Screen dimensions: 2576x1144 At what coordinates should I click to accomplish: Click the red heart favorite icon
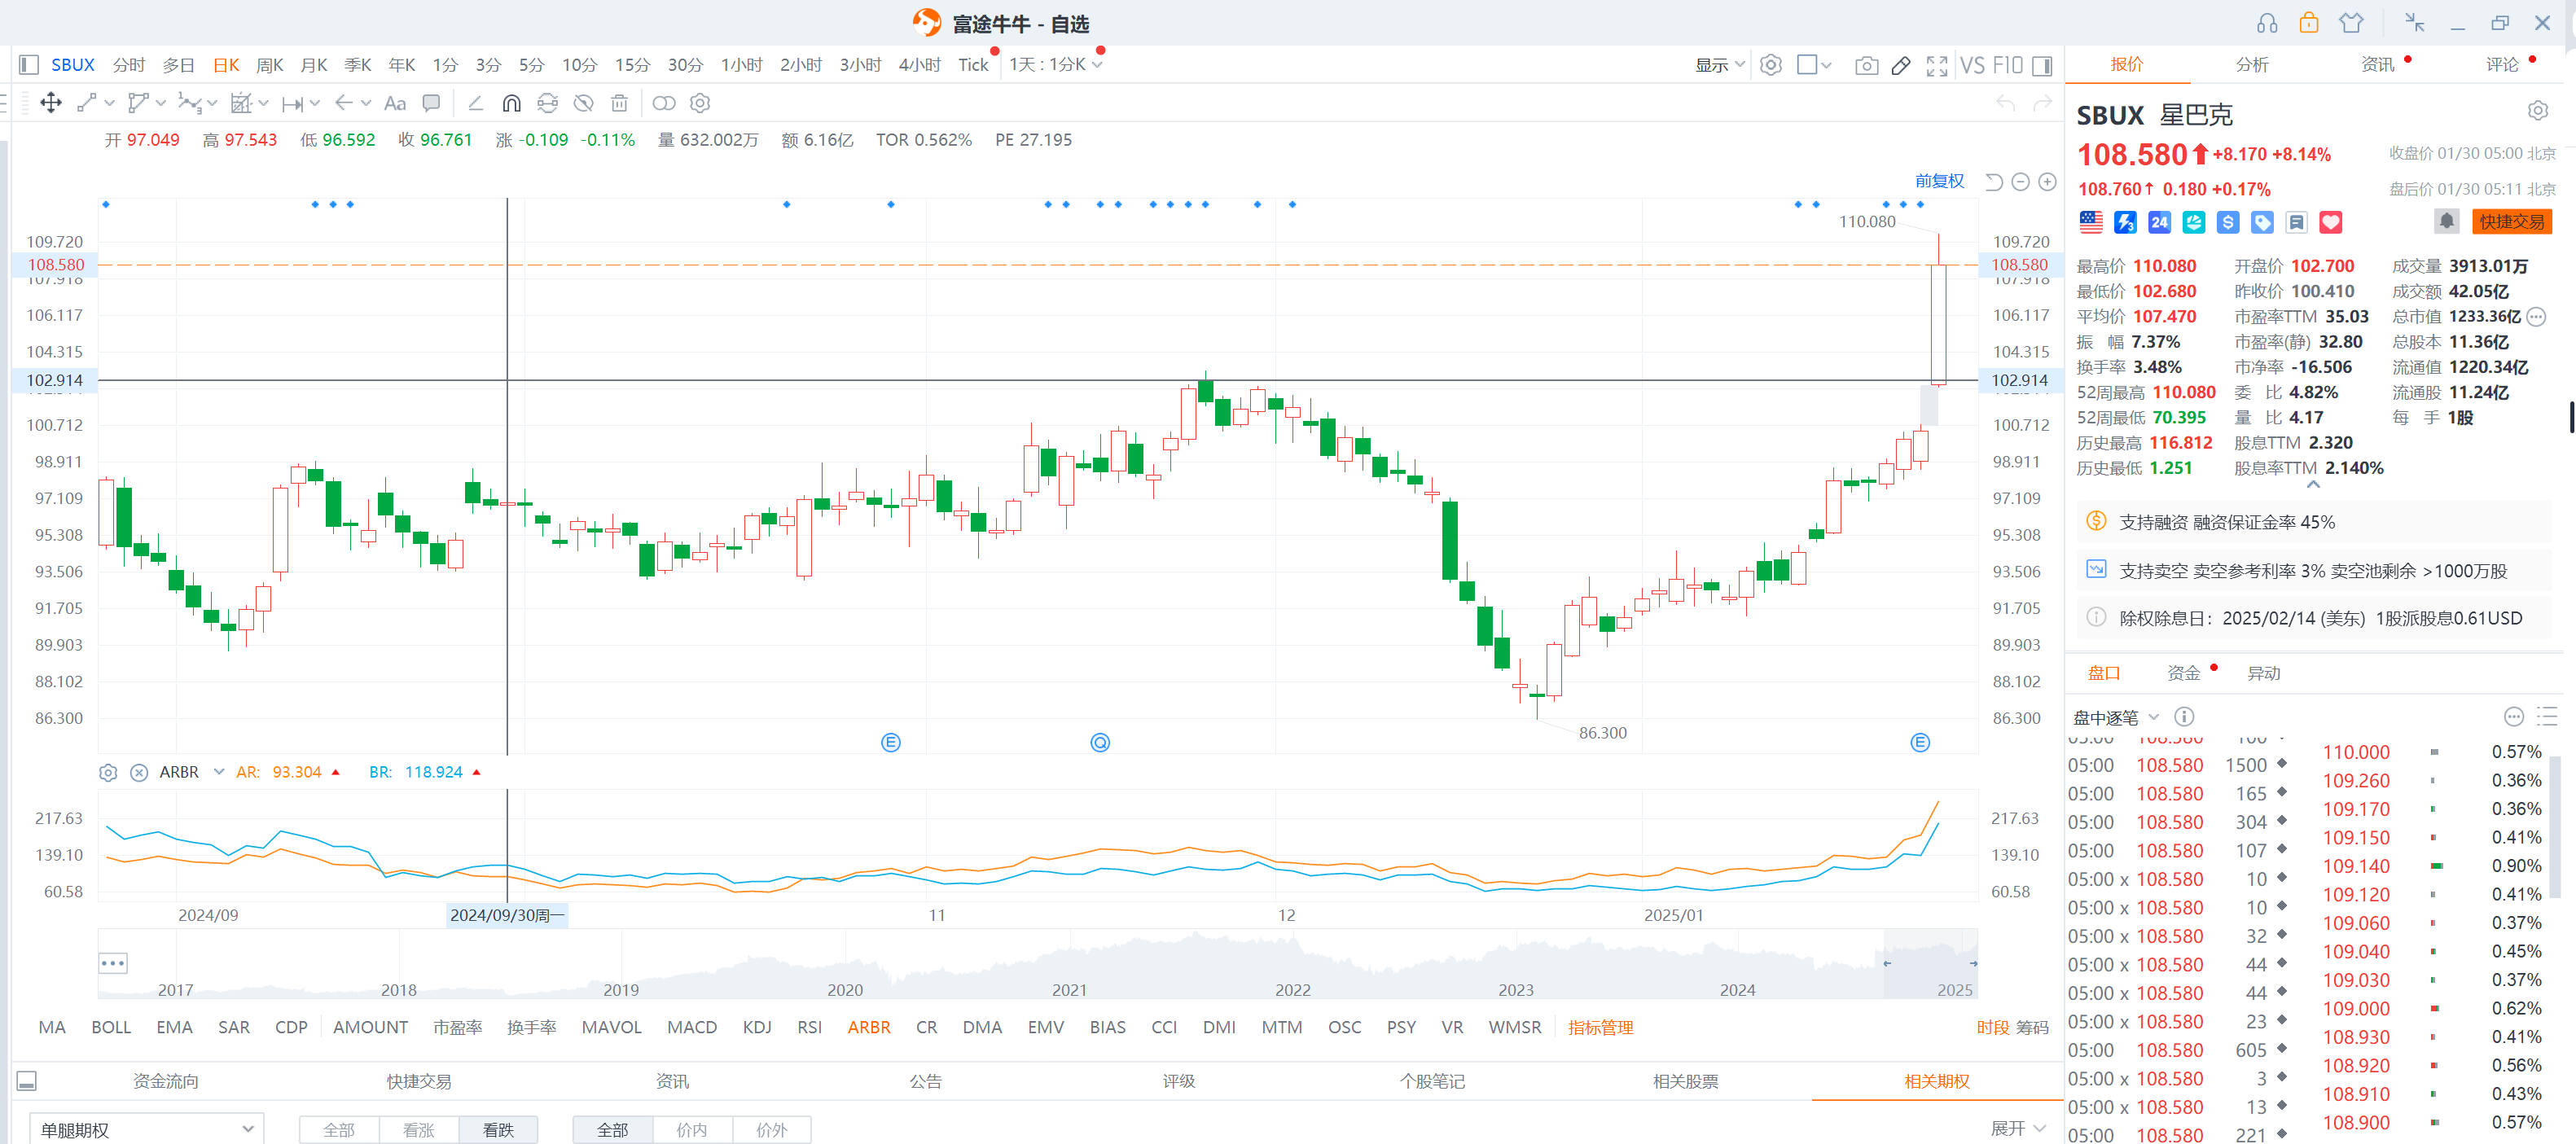point(2331,222)
